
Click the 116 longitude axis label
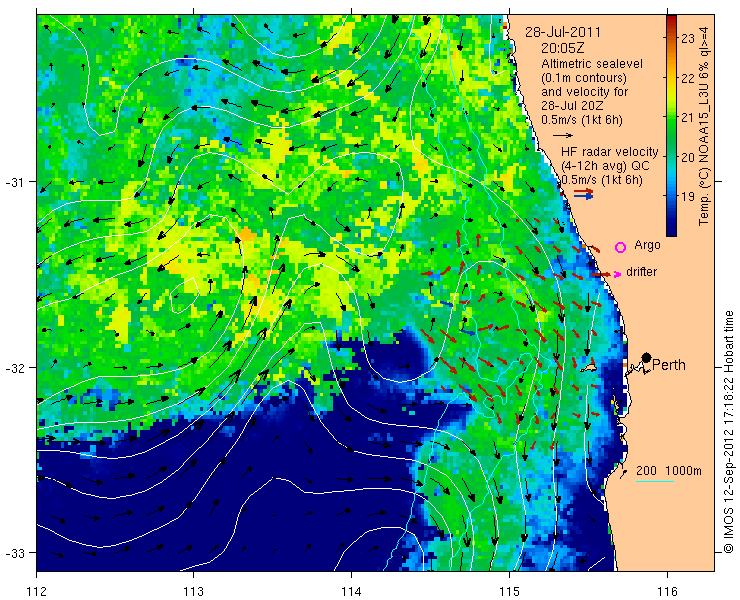[x=667, y=591]
